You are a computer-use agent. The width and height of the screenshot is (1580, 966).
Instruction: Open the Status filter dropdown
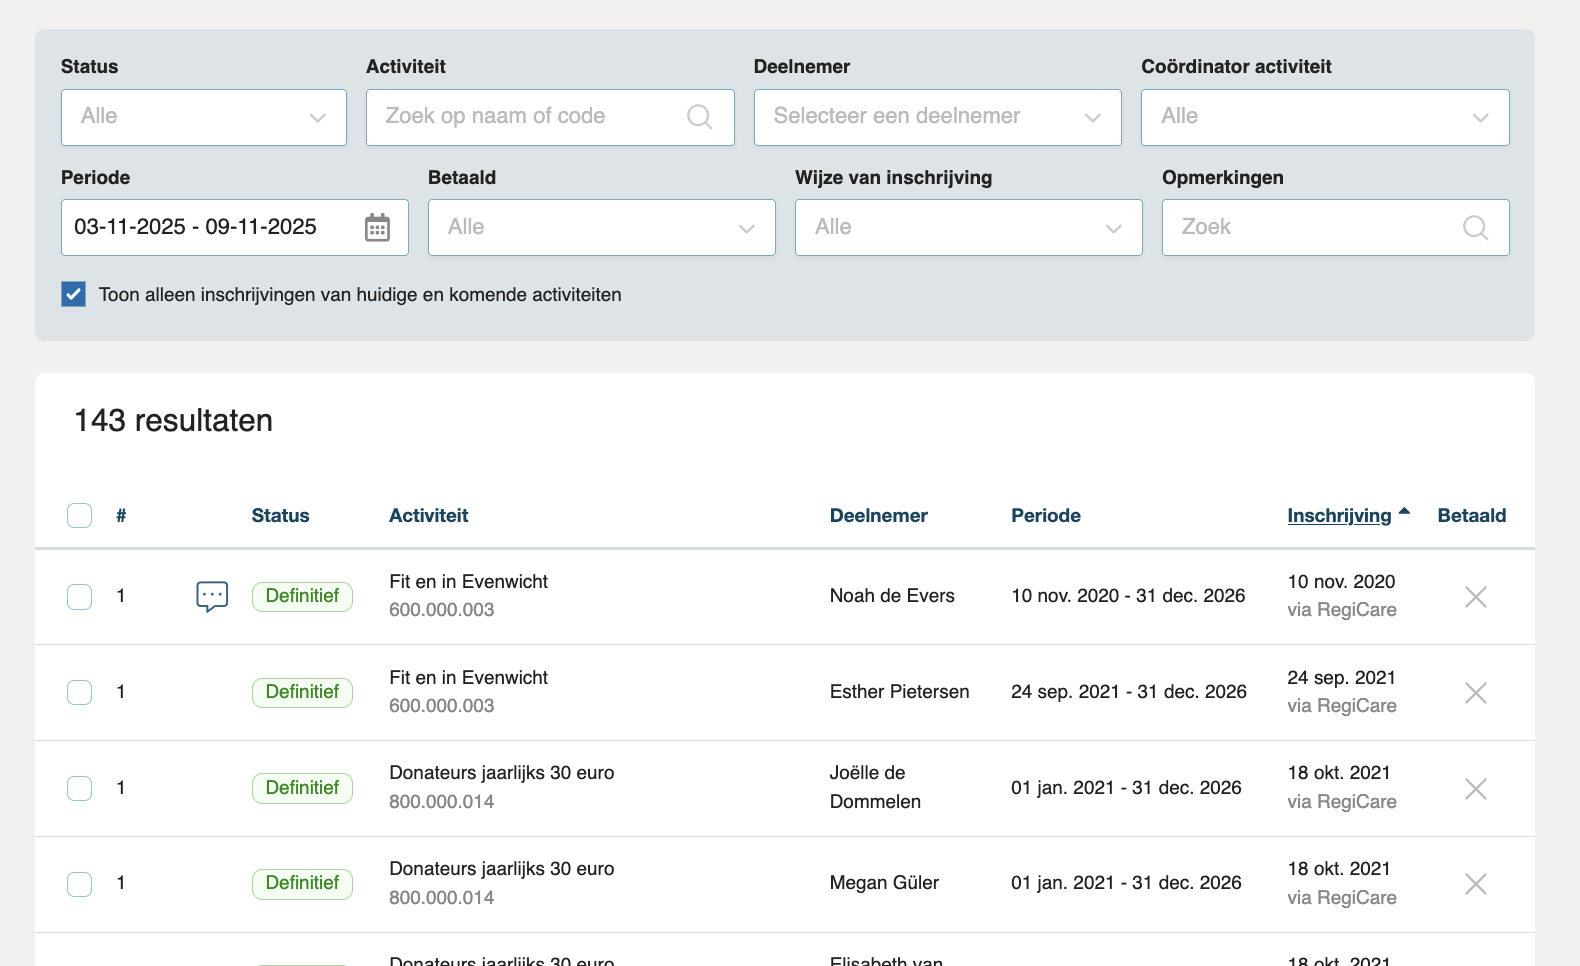(x=204, y=117)
